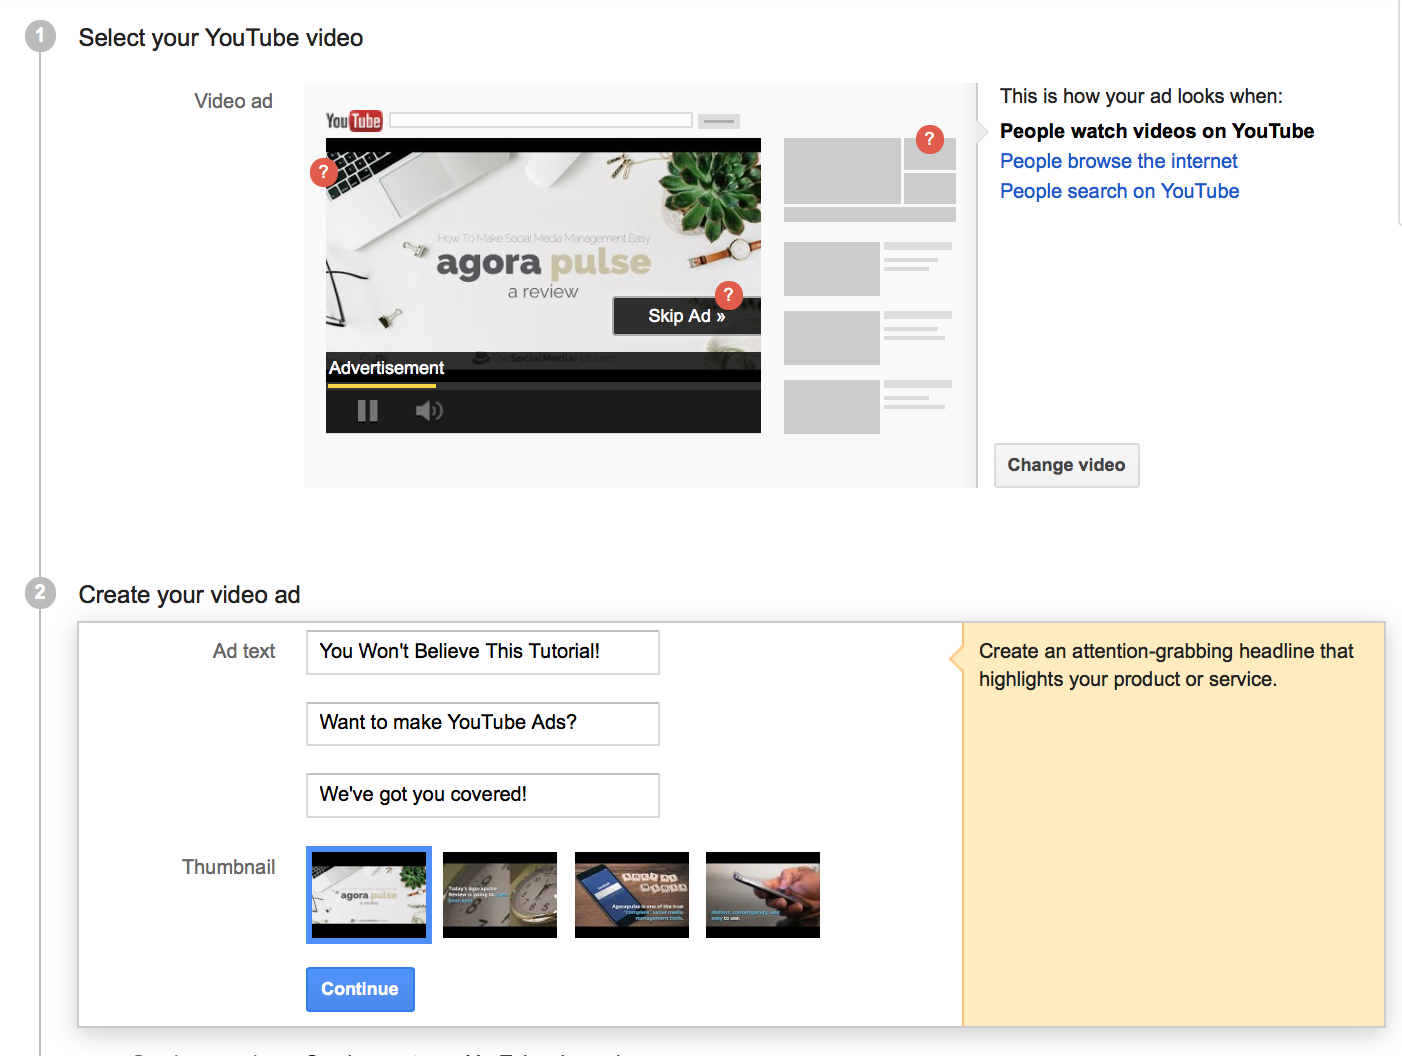Select 'People watch videos on YouTube' view
Image resolution: width=1402 pixels, height=1056 pixels.
[1156, 131]
